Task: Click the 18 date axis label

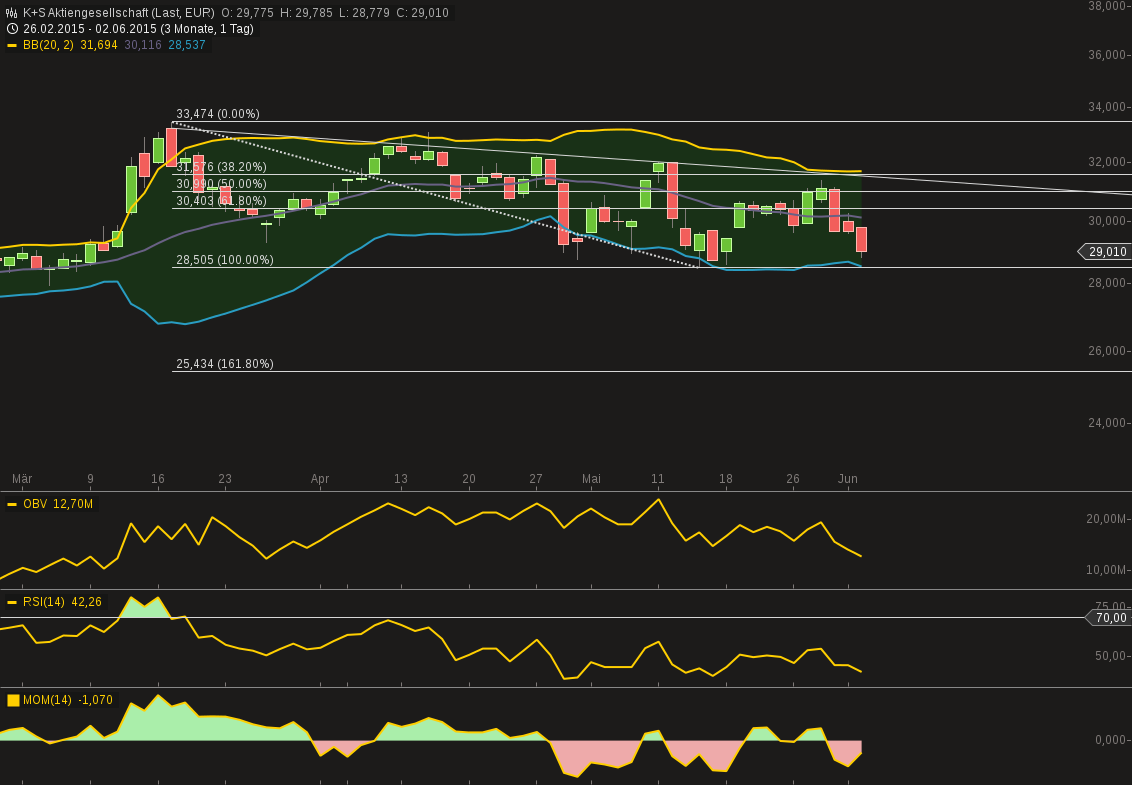Action: pos(726,479)
